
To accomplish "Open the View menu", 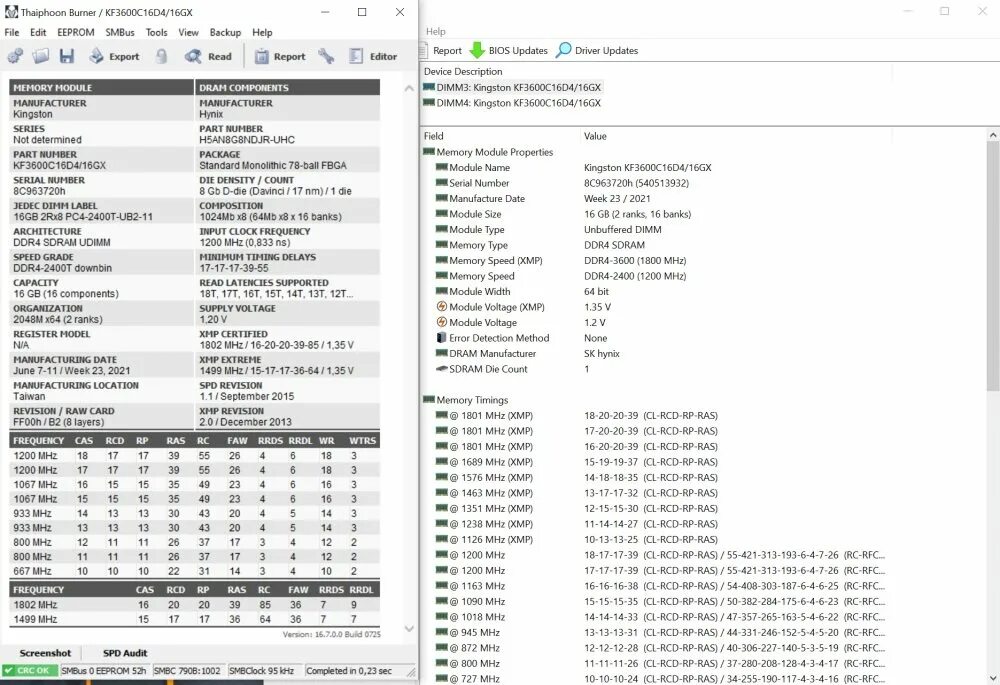I will (188, 32).
